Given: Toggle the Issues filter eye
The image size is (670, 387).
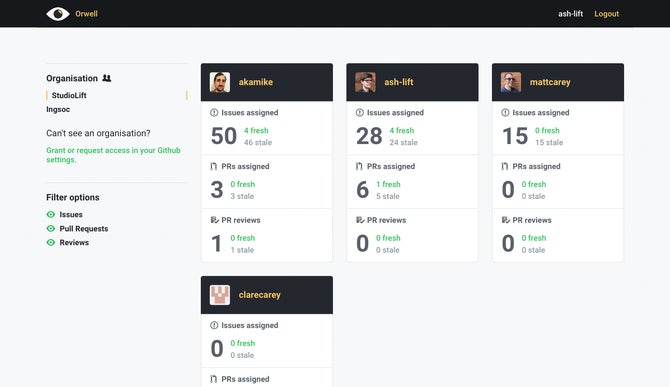Looking at the screenshot, I should (x=51, y=214).
